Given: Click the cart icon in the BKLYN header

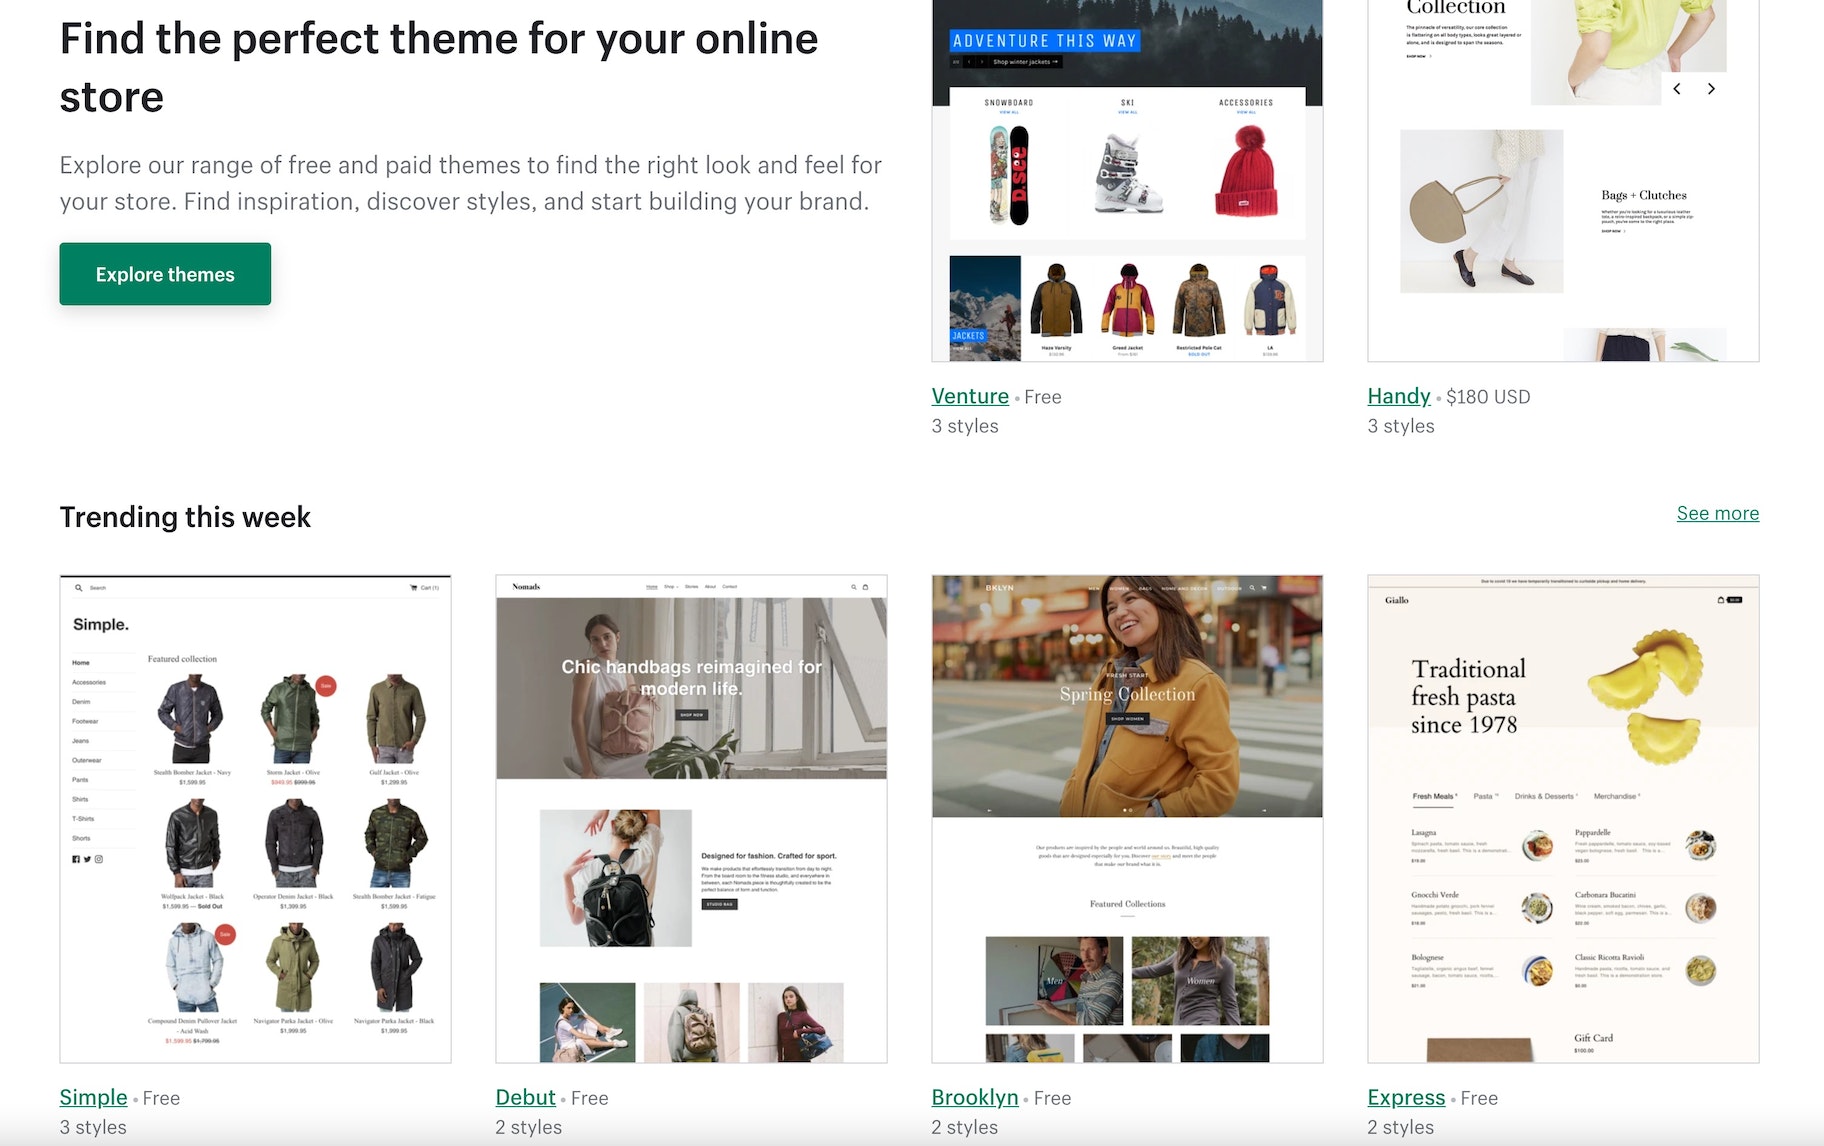Looking at the screenshot, I should click(1263, 588).
